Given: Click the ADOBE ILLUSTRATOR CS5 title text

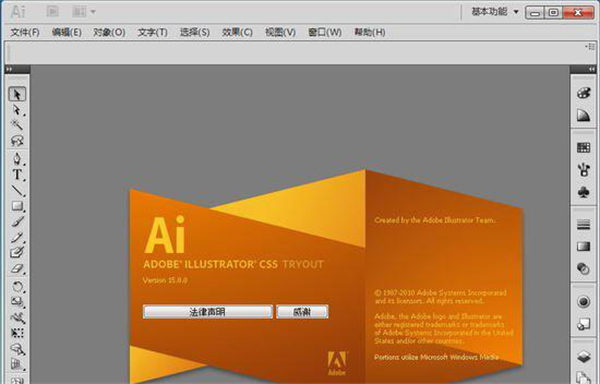Looking at the screenshot, I should [210, 264].
